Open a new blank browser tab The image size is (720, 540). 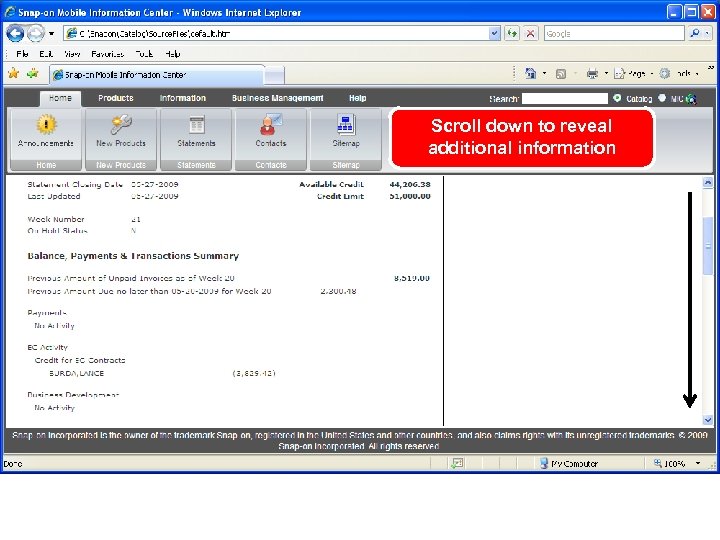274,76
